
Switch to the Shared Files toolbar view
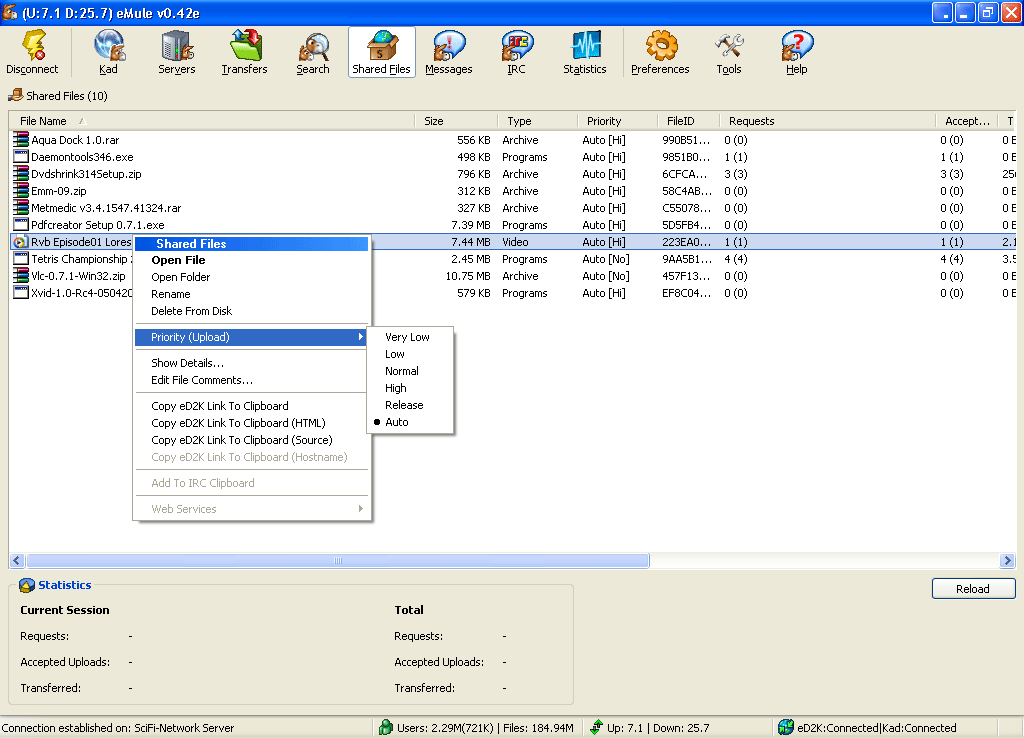(381, 52)
